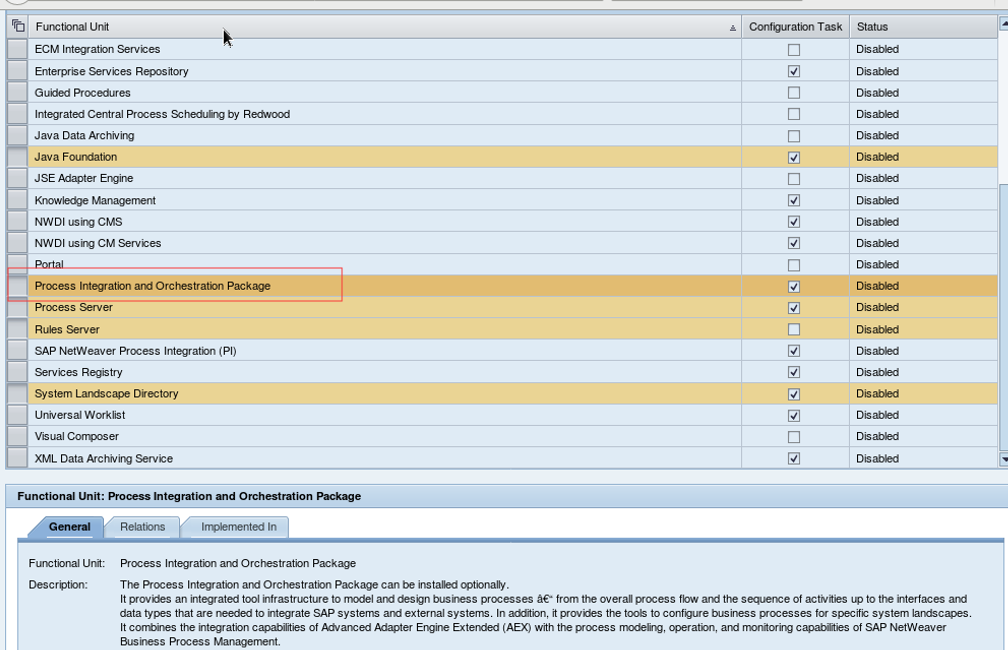Image resolution: width=1008 pixels, height=650 pixels.
Task: Uncheck Java Foundation configuration task
Action: point(795,156)
